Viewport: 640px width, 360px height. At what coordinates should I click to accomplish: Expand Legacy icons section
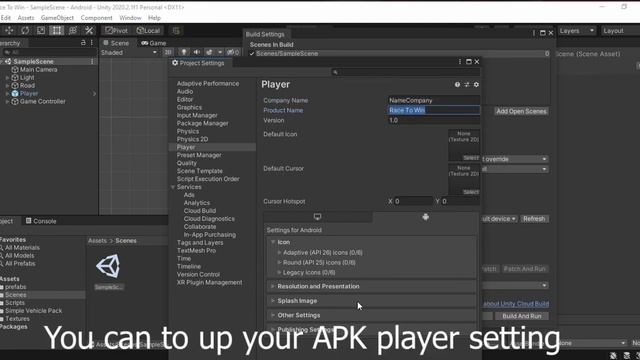pos(279,273)
